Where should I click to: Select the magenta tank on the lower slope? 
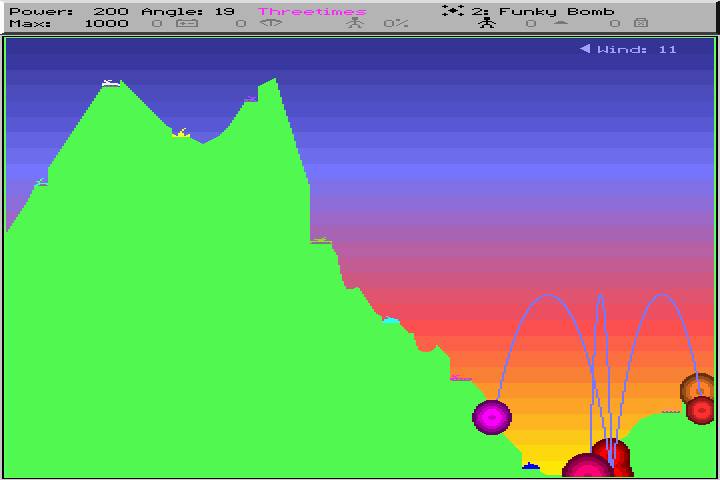click(461, 378)
